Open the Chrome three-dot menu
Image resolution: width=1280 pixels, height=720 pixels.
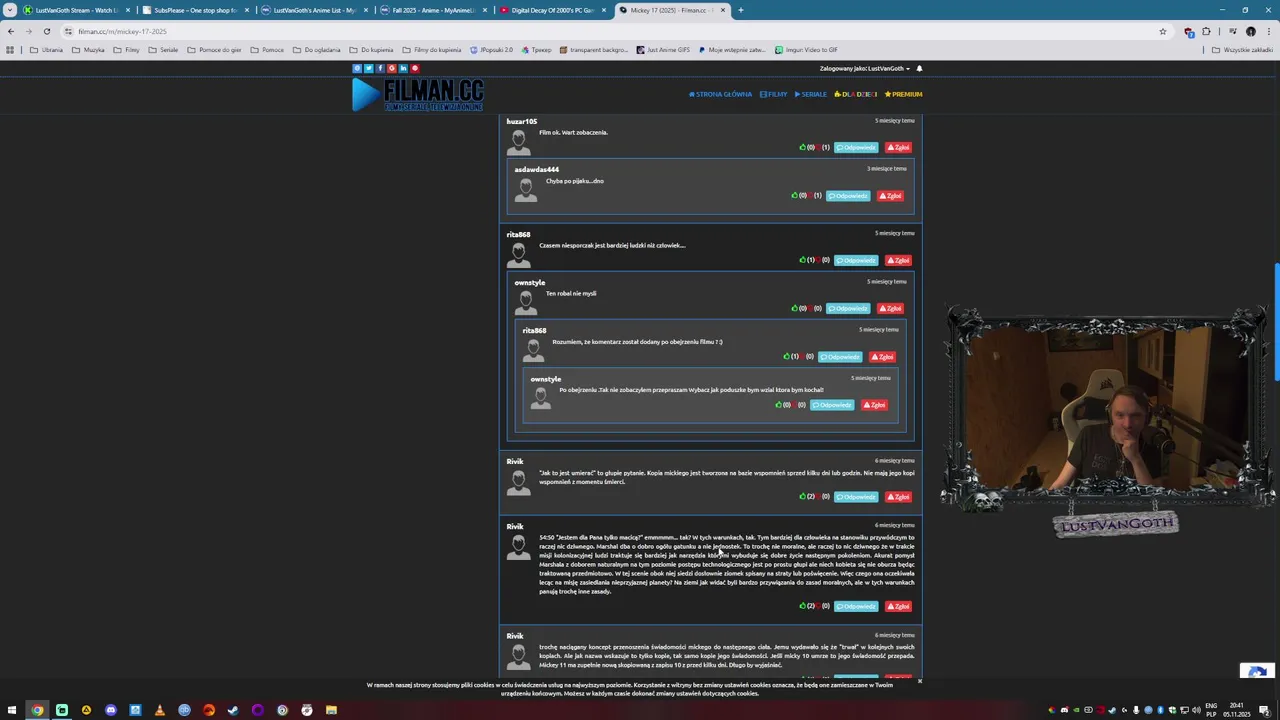point(1269,31)
